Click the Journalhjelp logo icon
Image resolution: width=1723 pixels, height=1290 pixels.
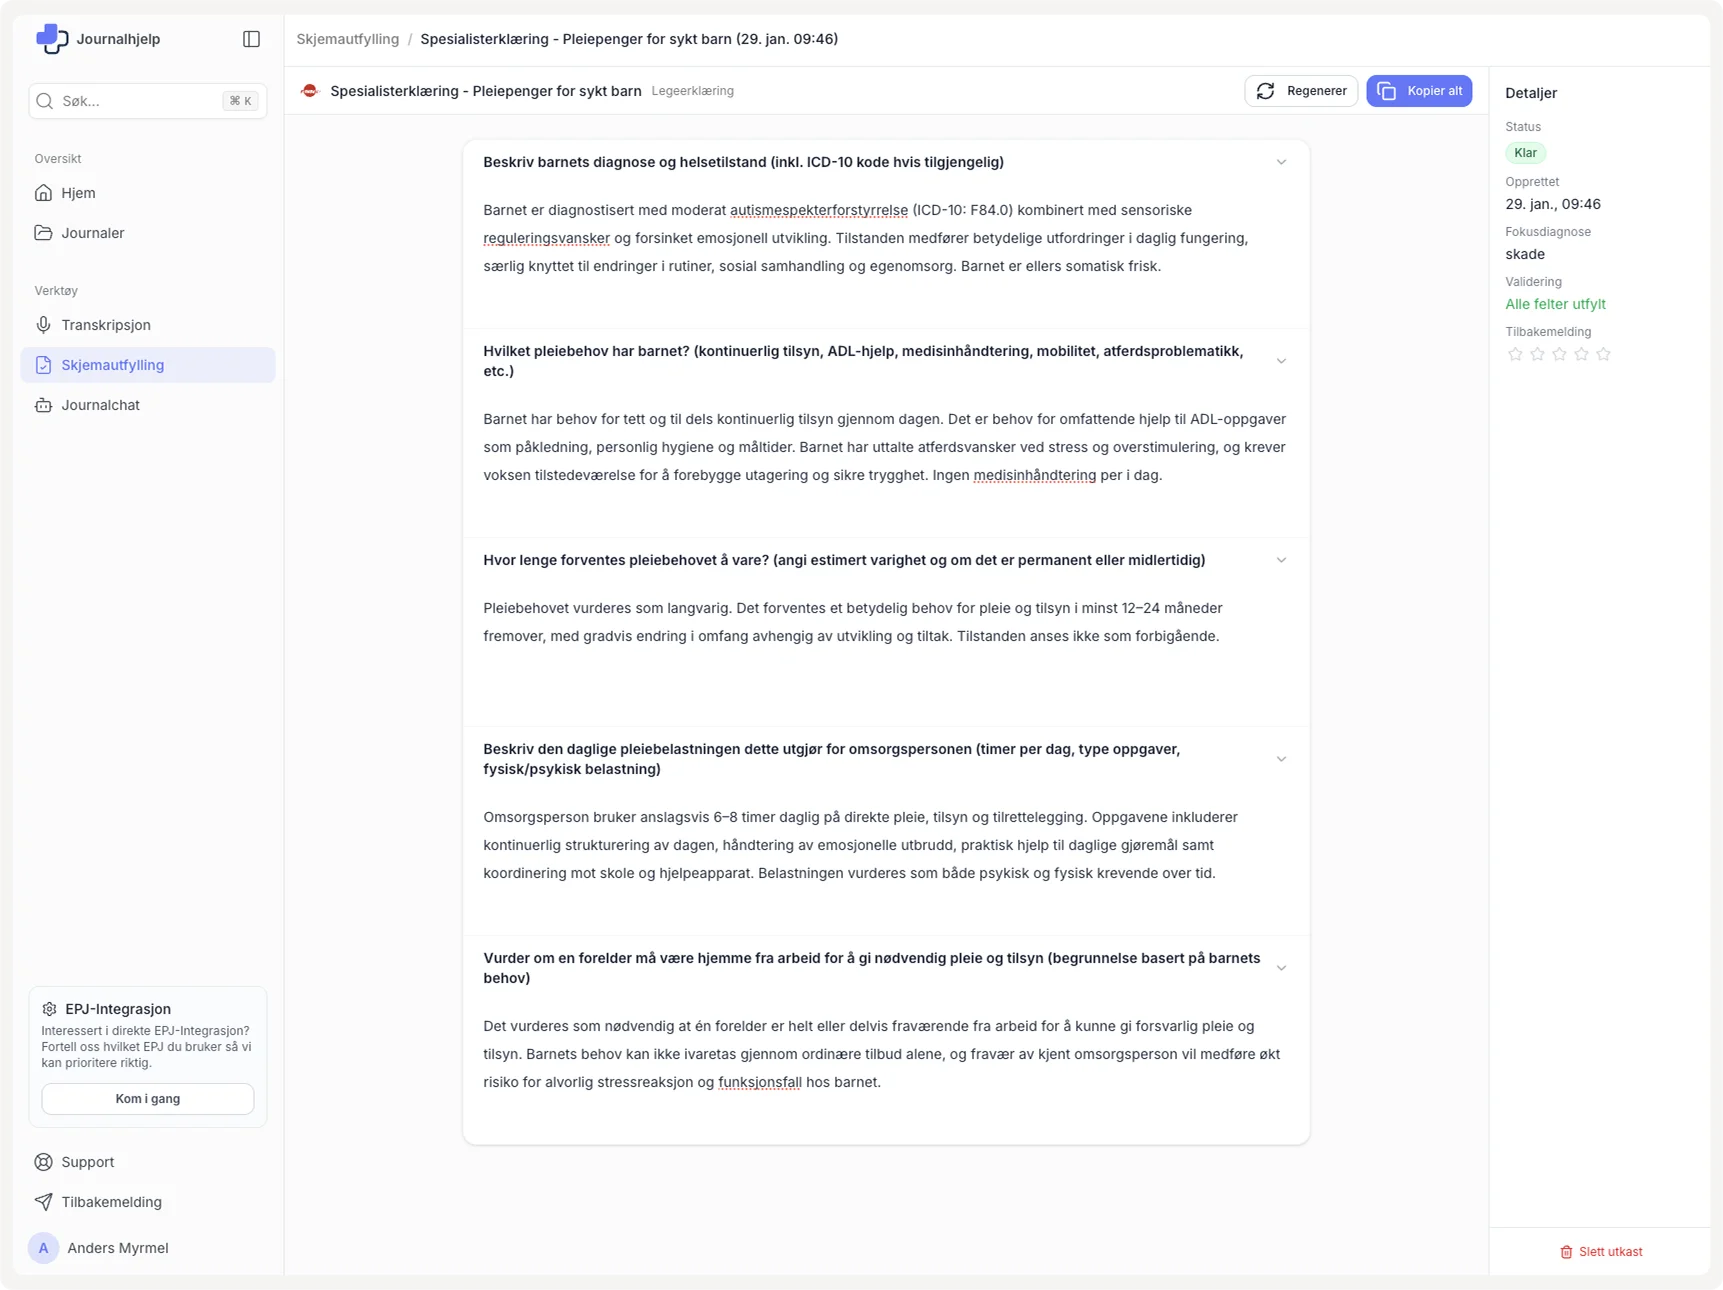(52, 39)
